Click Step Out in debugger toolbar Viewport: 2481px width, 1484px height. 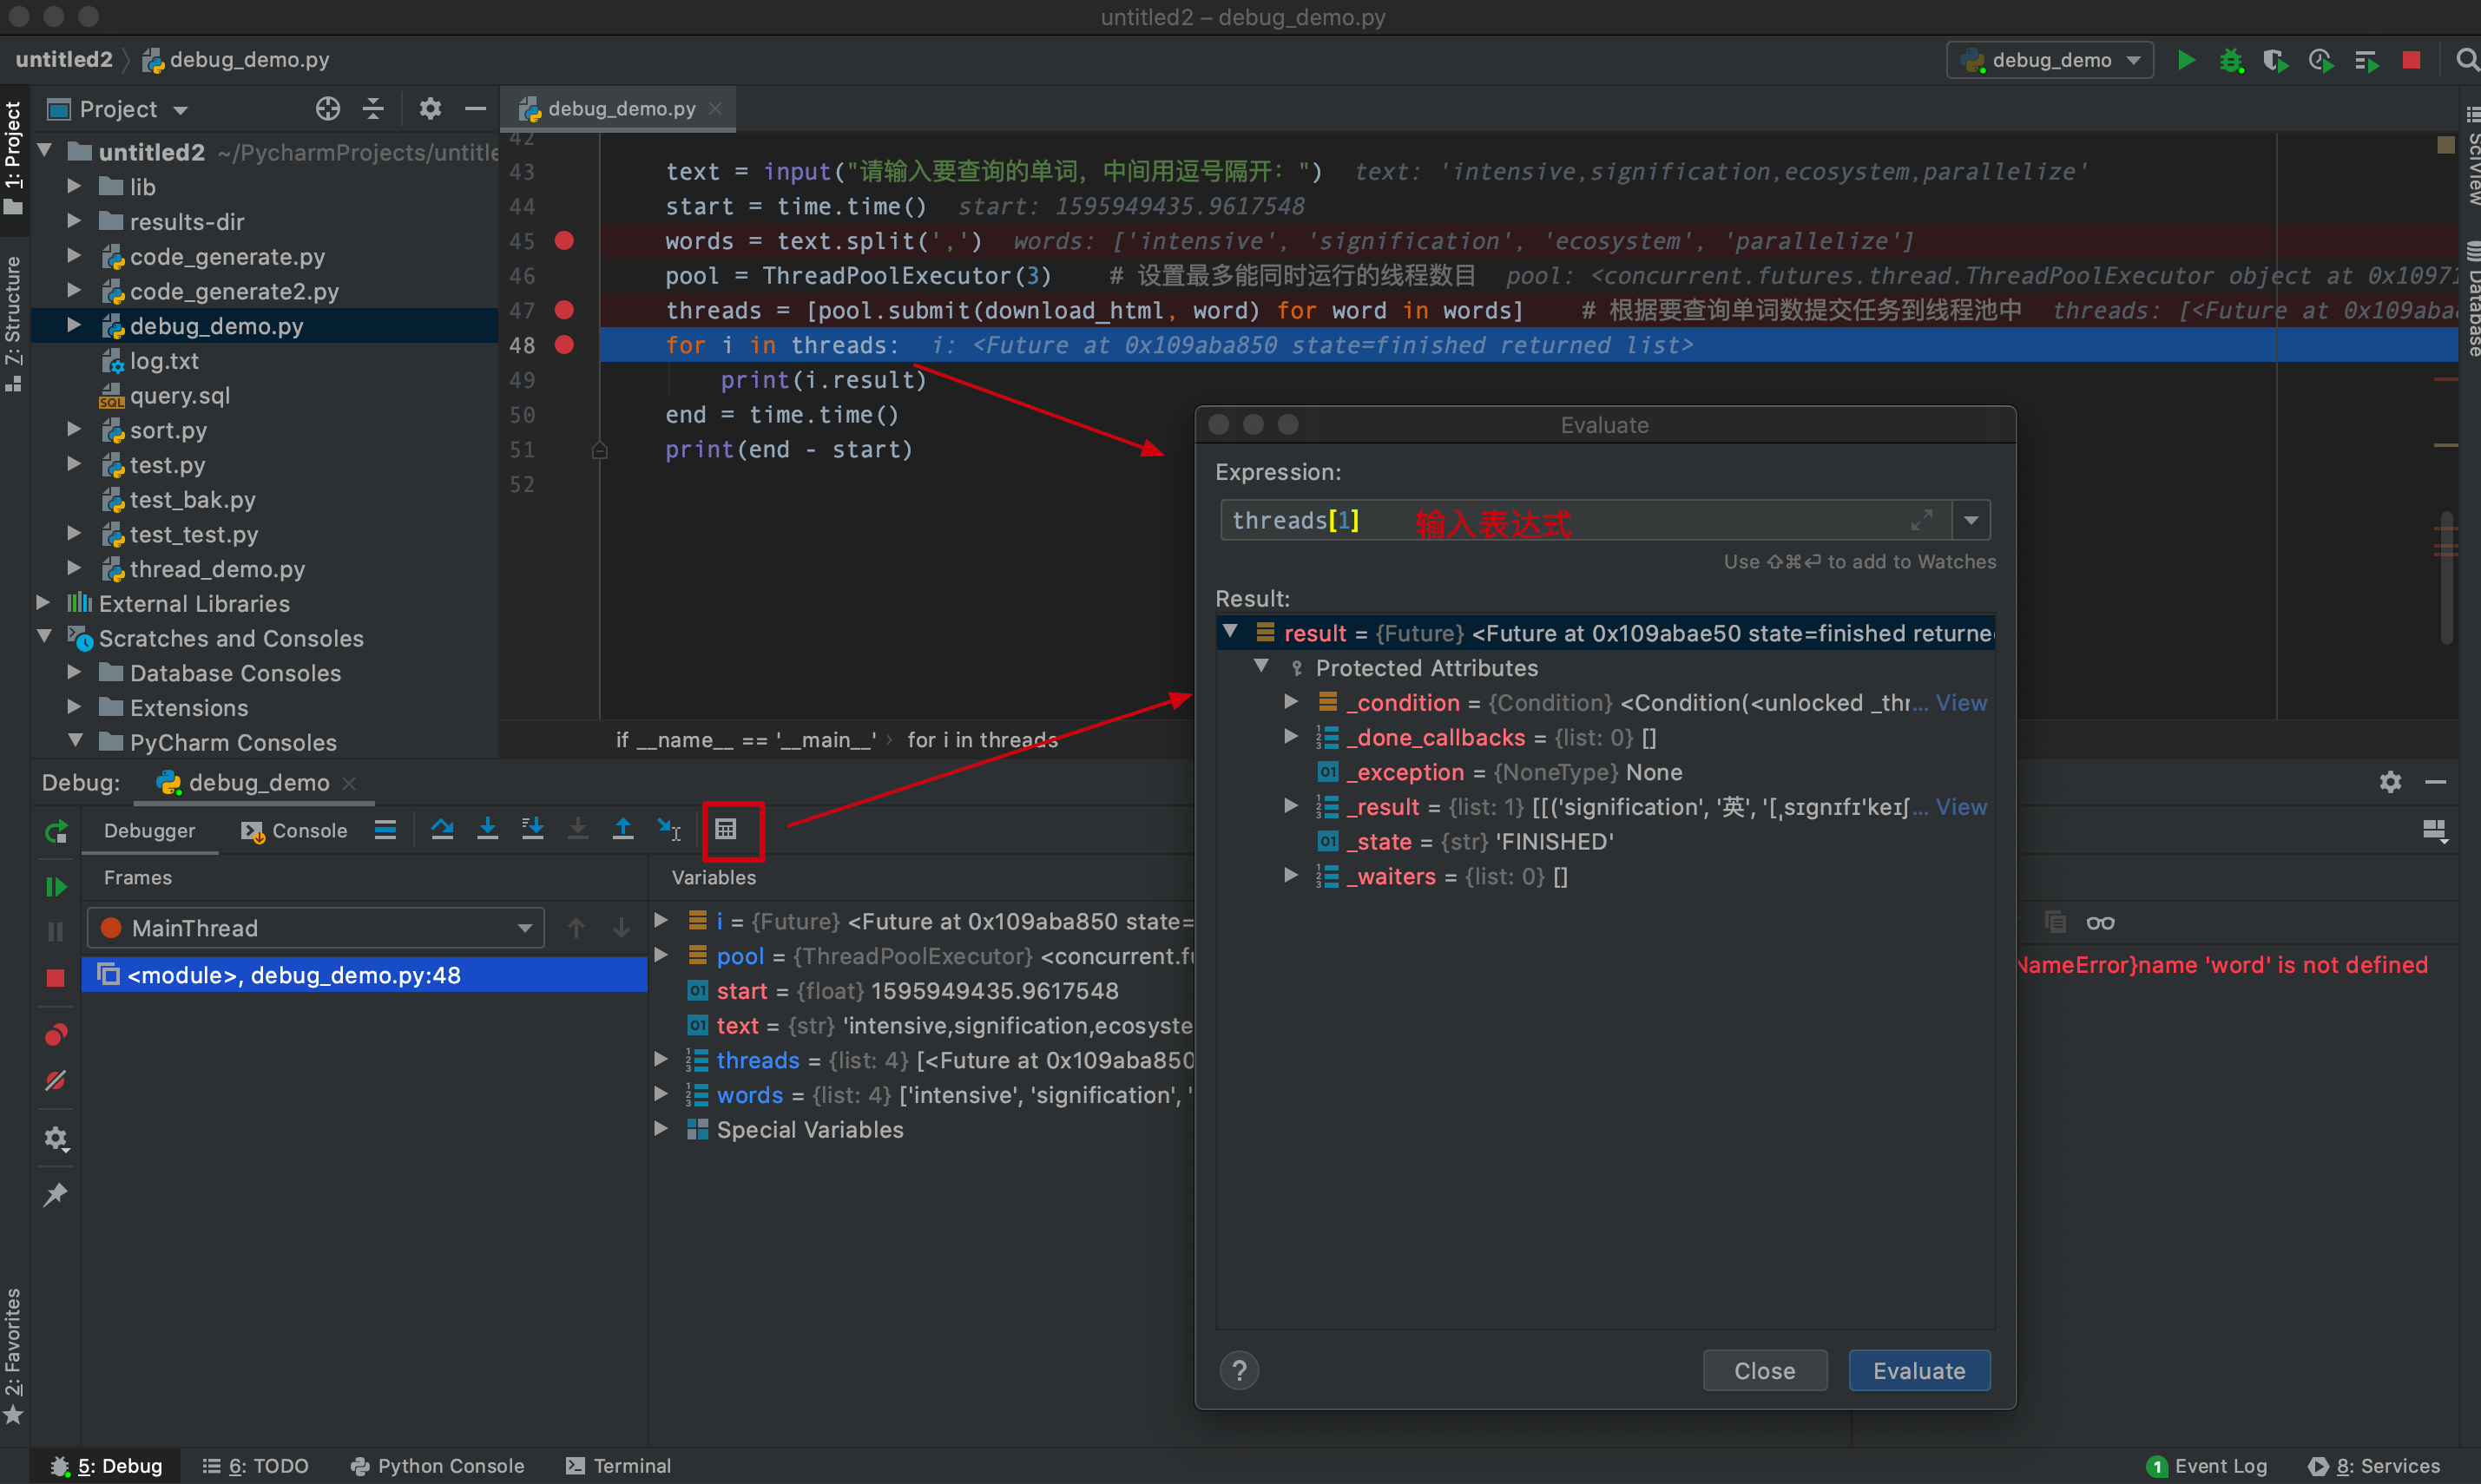coord(622,829)
